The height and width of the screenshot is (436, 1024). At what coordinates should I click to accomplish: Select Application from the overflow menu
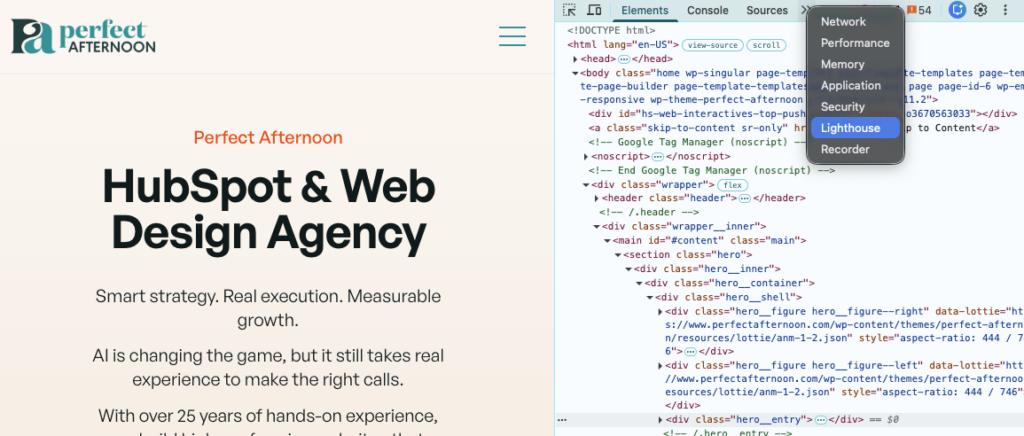pyautogui.click(x=856, y=86)
